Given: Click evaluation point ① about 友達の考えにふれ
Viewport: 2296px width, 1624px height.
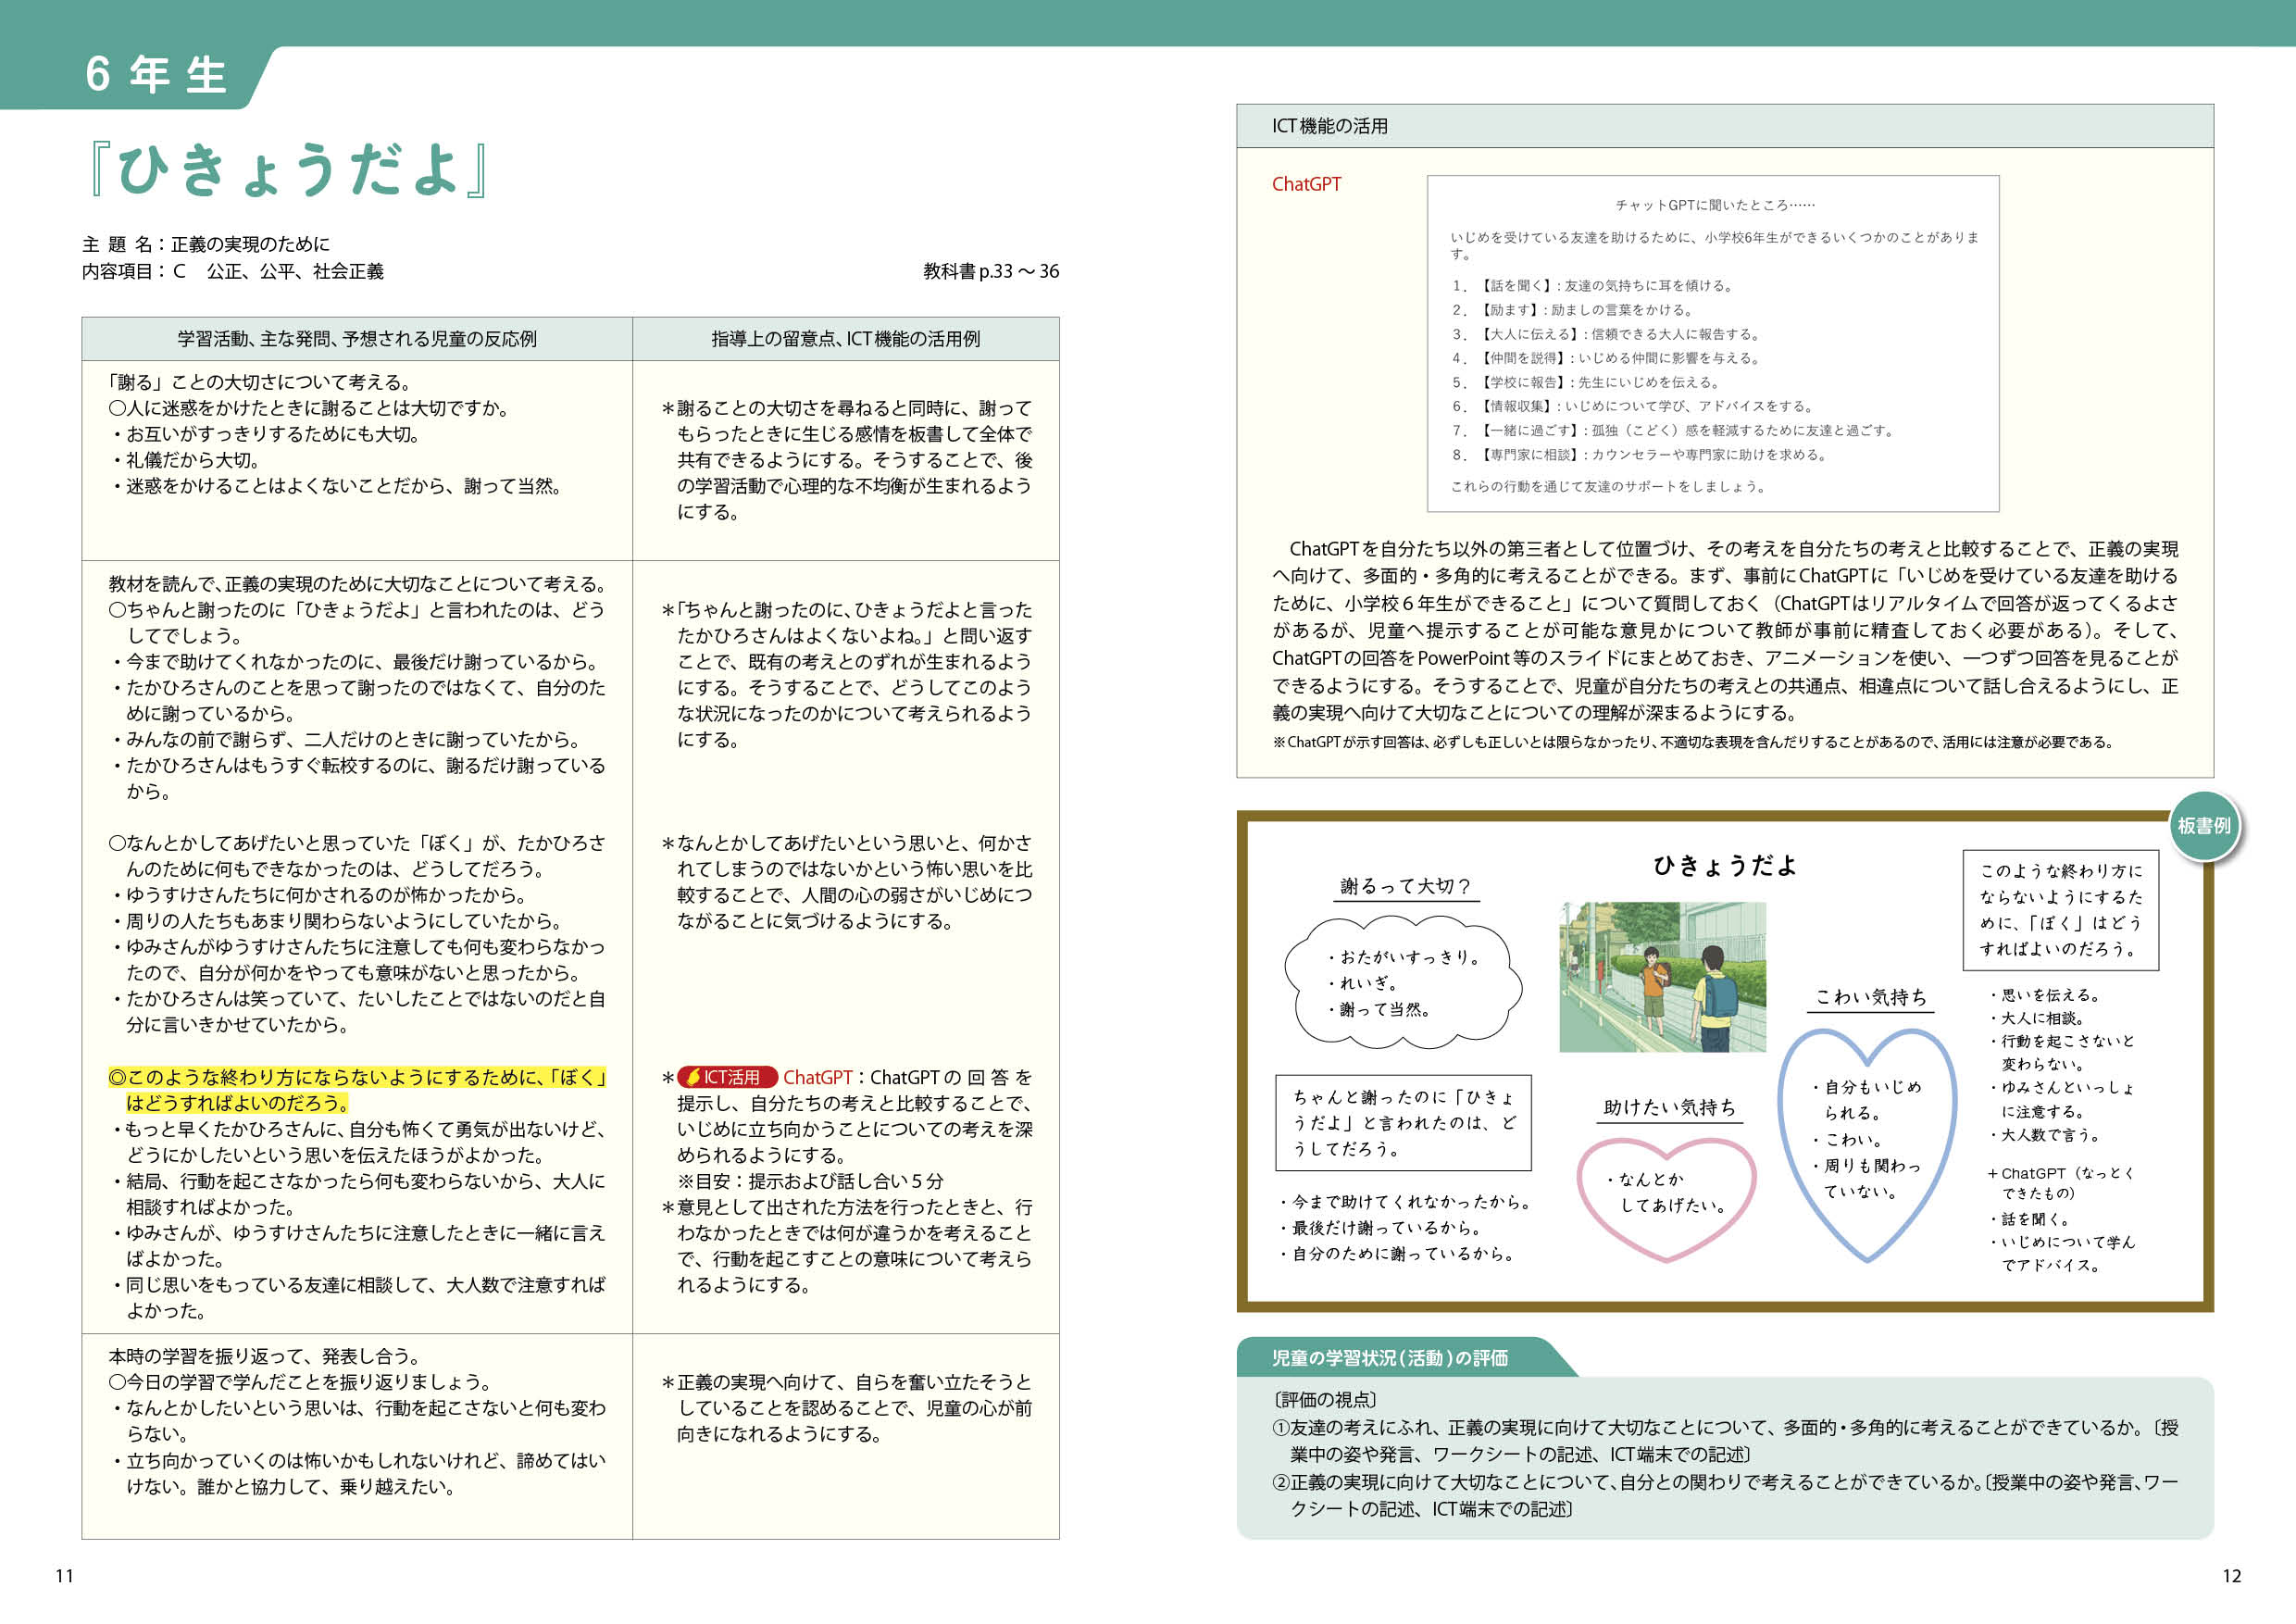Looking at the screenshot, I should click(x=1724, y=1441).
